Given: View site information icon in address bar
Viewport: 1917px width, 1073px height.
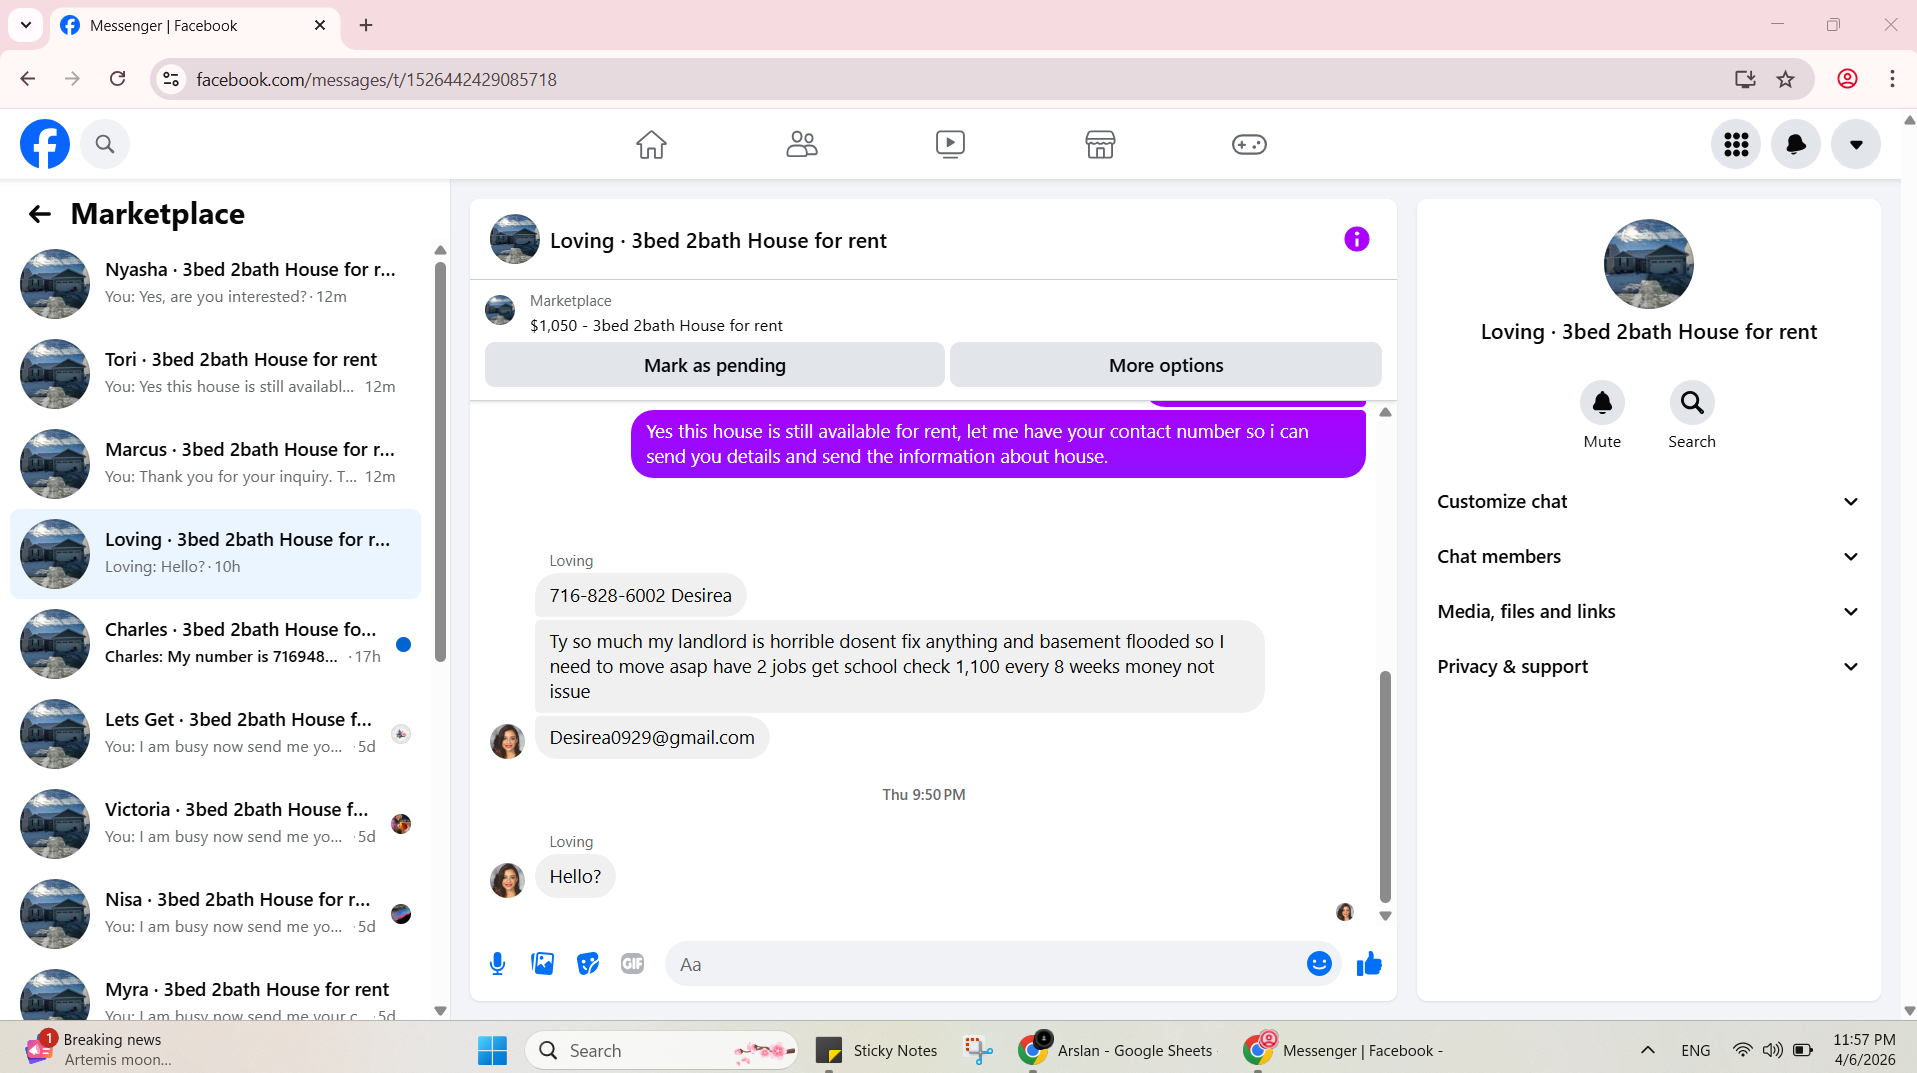Looking at the screenshot, I should click(x=171, y=79).
